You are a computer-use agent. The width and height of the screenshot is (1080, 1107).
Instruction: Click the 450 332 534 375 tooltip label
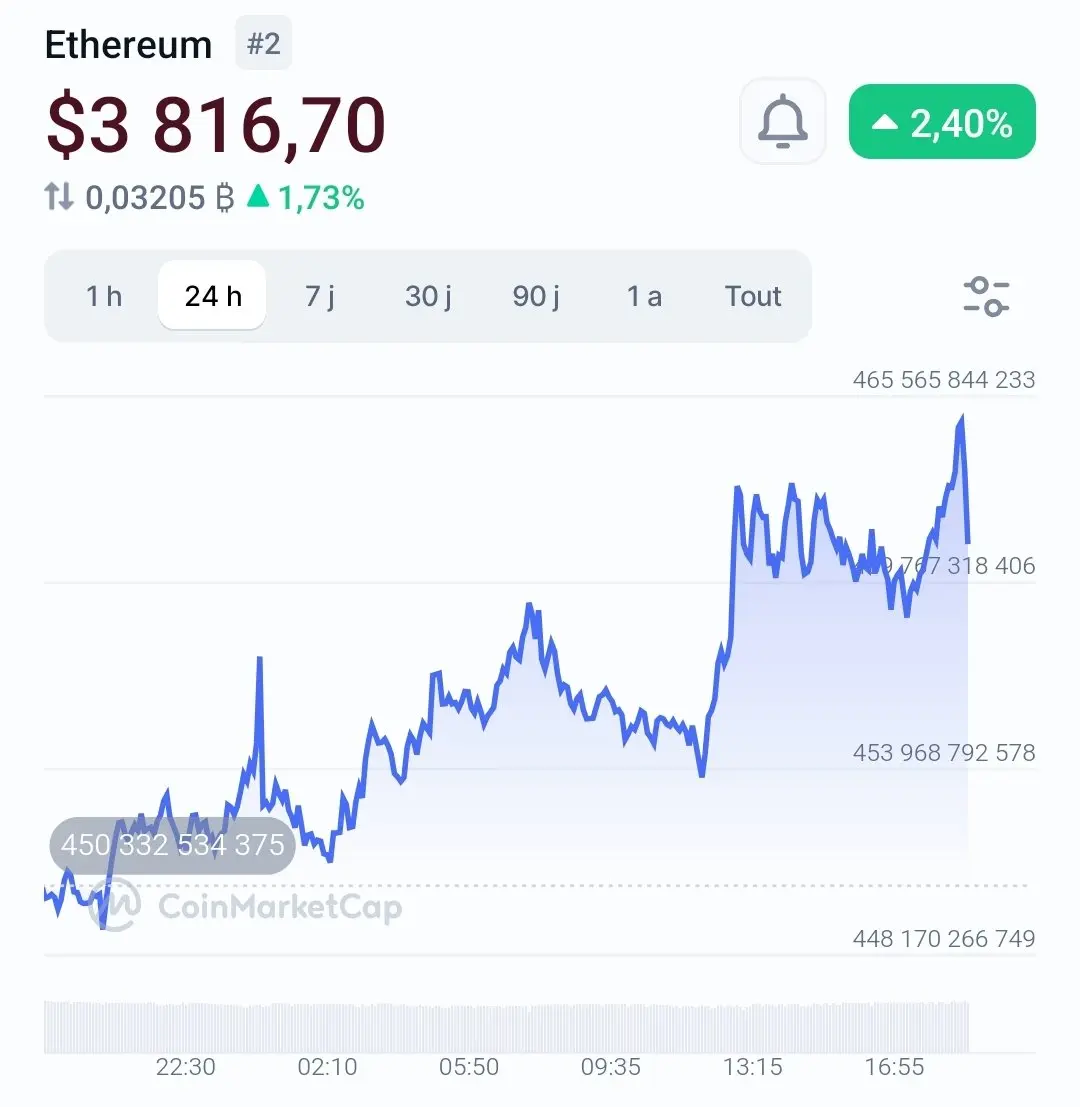coord(172,845)
